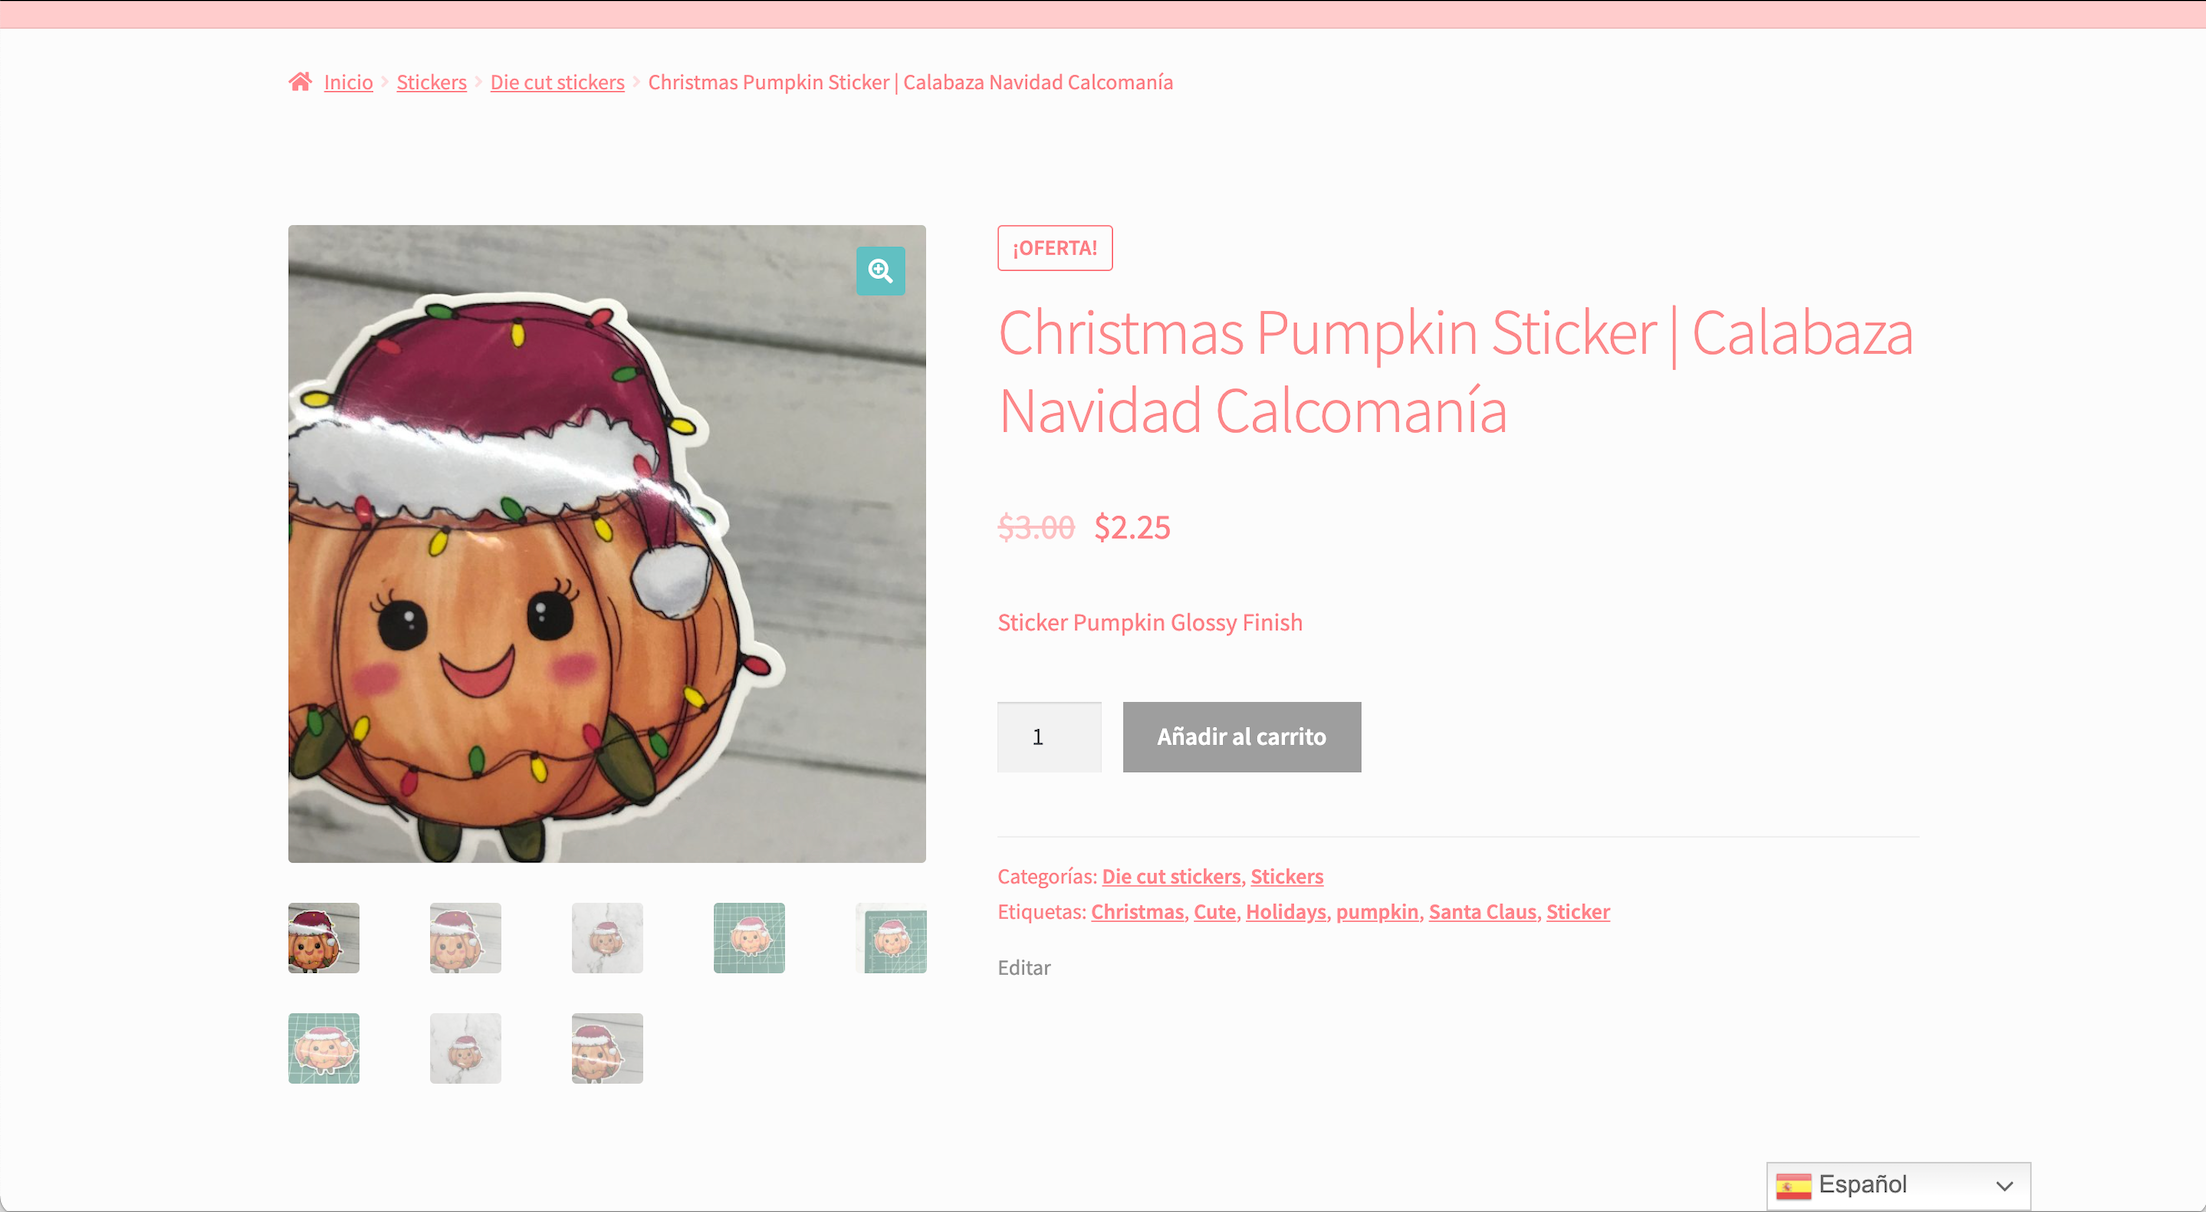Add product with Añadir al carrito button
Image resolution: width=2206 pixels, height=1212 pixels.
[x=1241, y=737]
